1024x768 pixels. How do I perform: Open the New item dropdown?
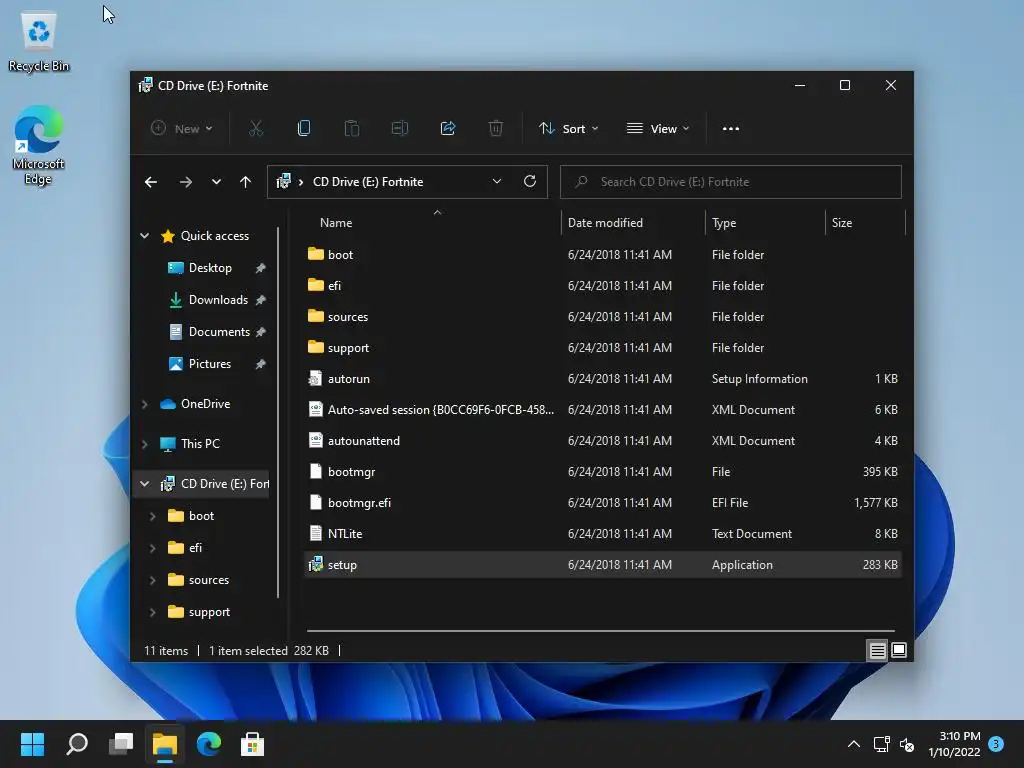point(182,129)
